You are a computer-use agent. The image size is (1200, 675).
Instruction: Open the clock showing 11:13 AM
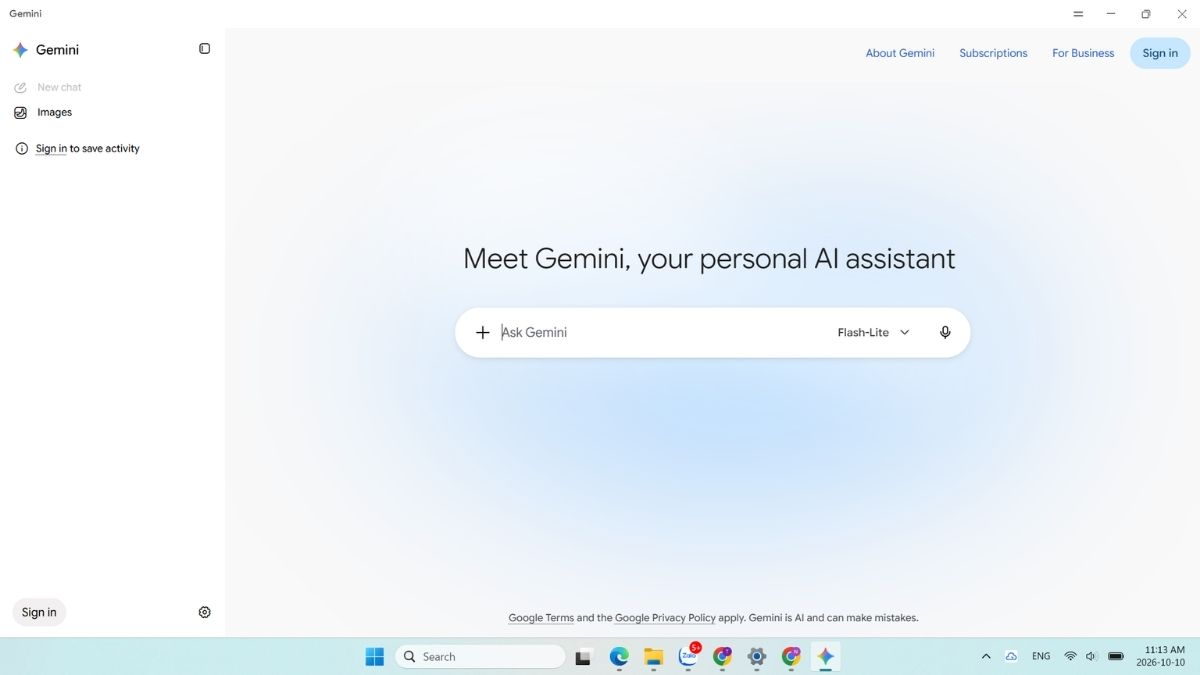pos(1160,656)
